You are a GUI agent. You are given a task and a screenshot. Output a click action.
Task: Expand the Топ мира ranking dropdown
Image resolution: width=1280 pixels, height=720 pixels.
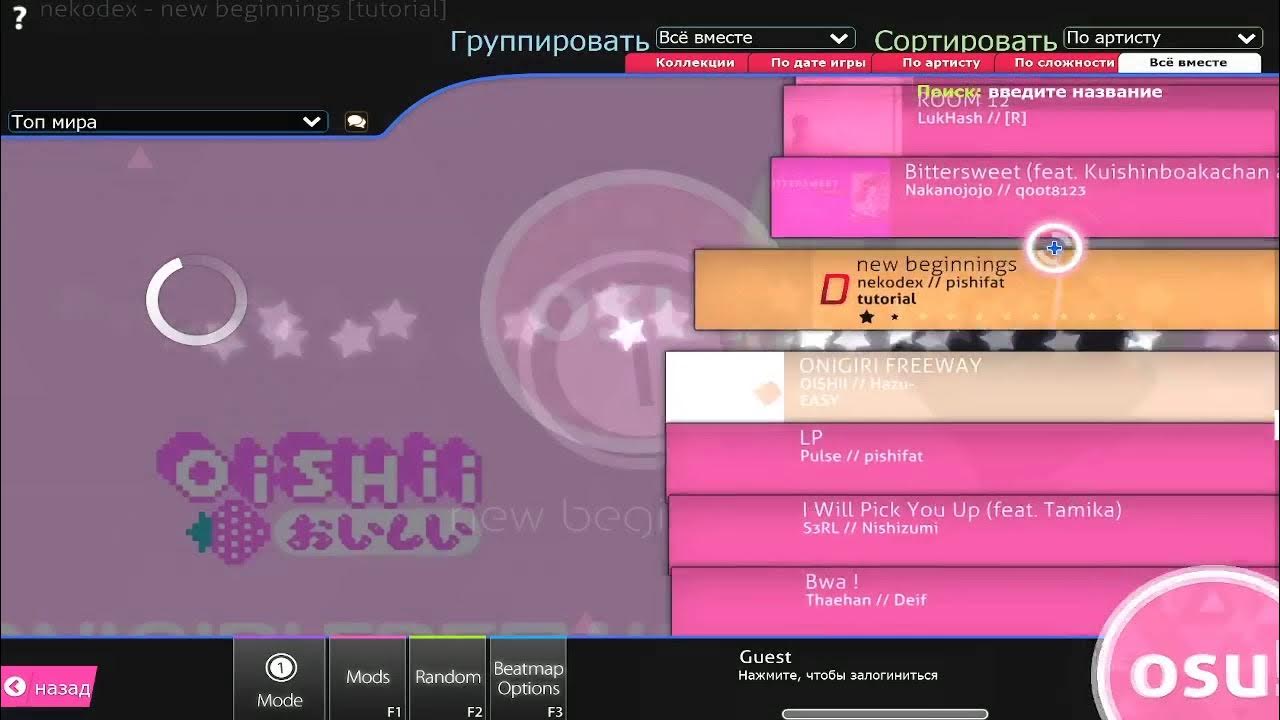168,122
